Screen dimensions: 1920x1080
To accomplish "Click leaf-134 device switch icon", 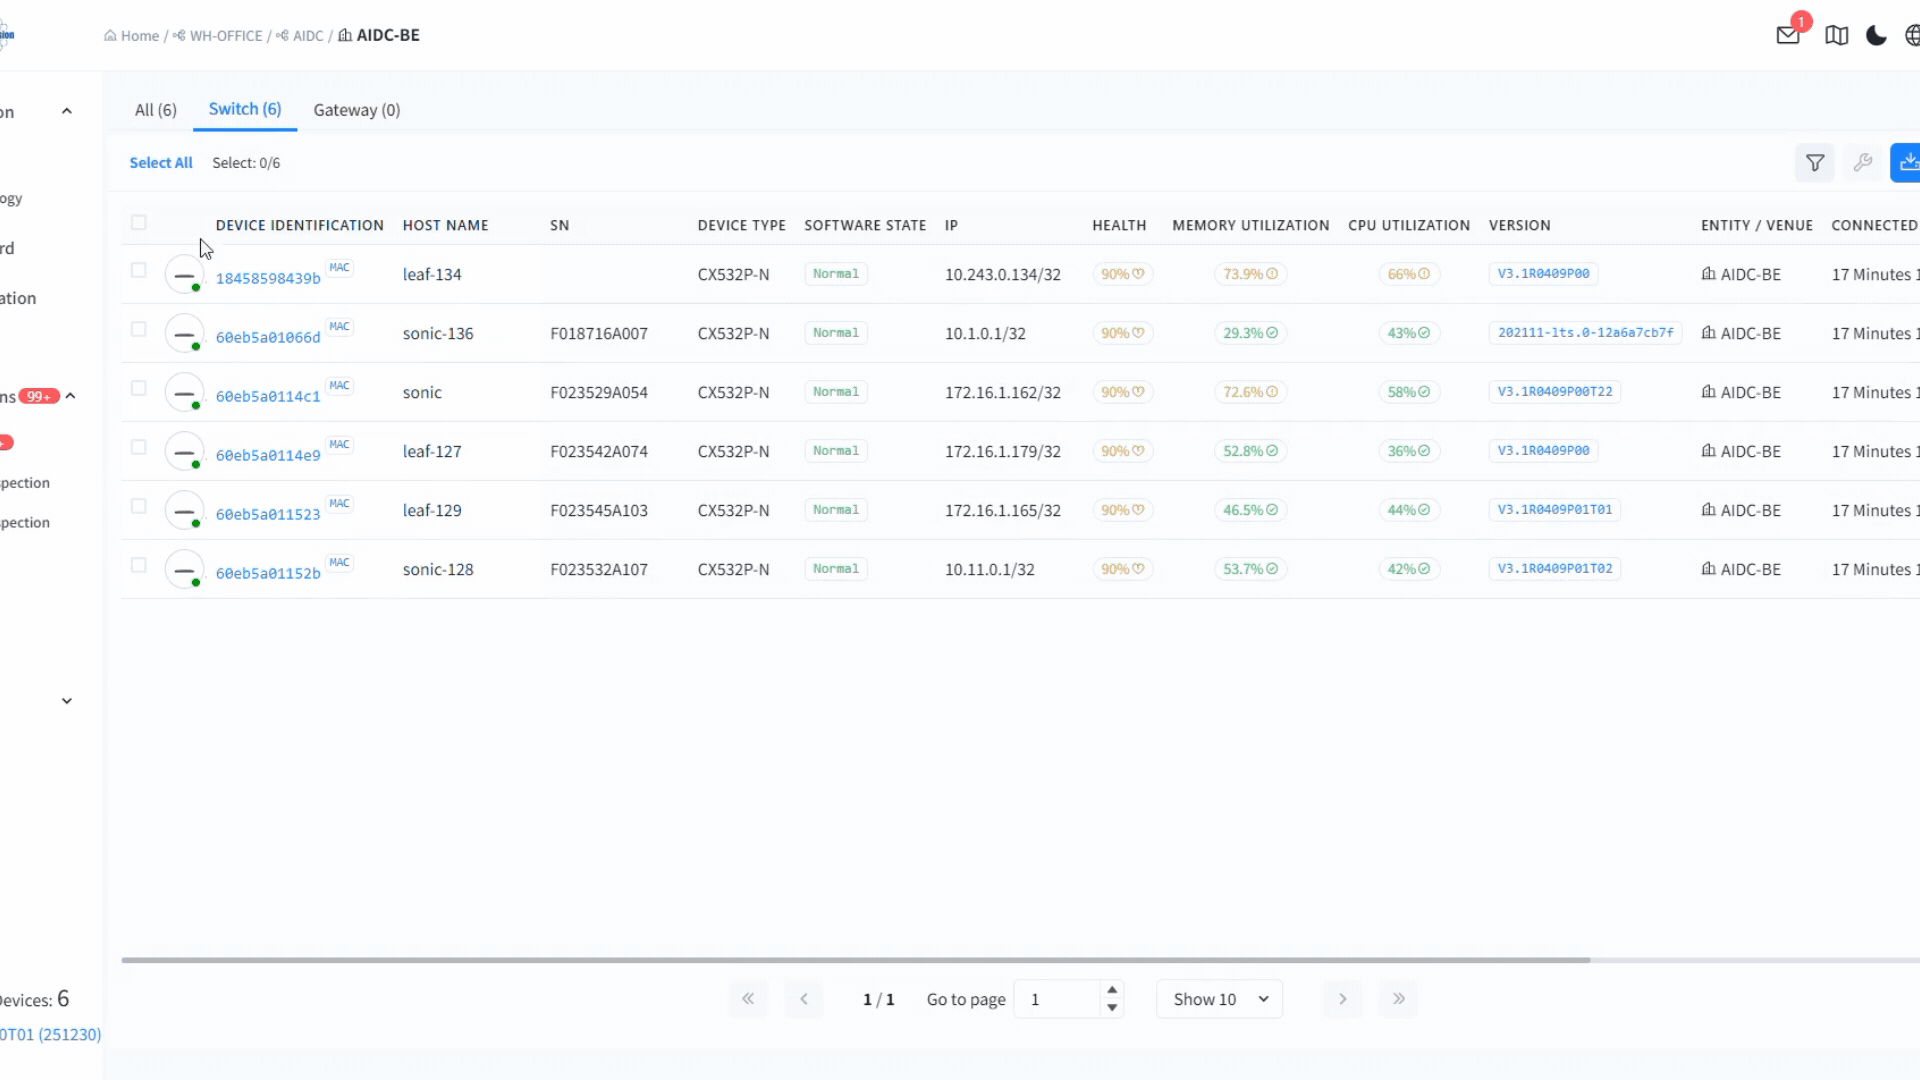I will (x=184, y=274).
